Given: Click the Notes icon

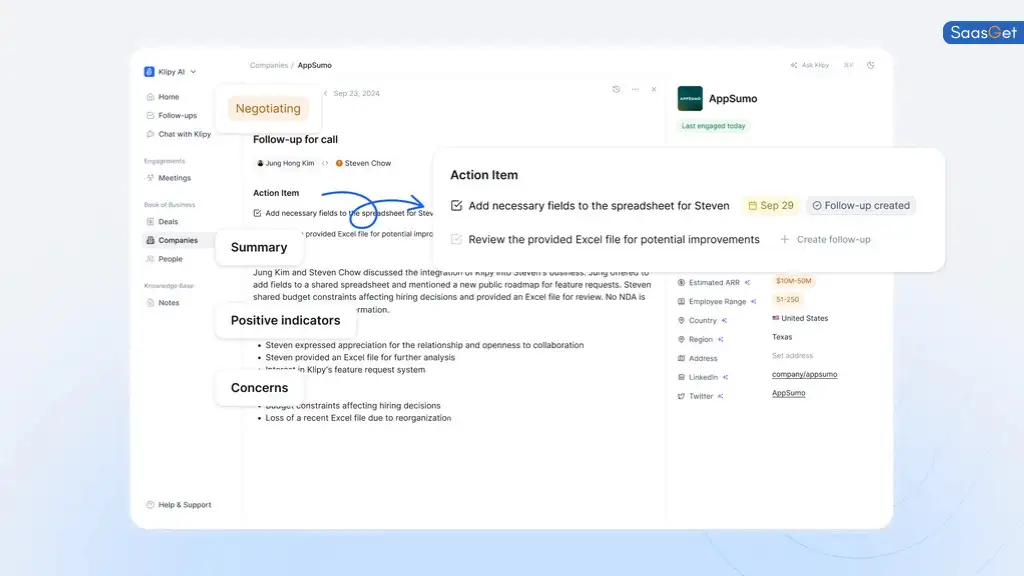Looking at the screenshot, I should (150, 302).
